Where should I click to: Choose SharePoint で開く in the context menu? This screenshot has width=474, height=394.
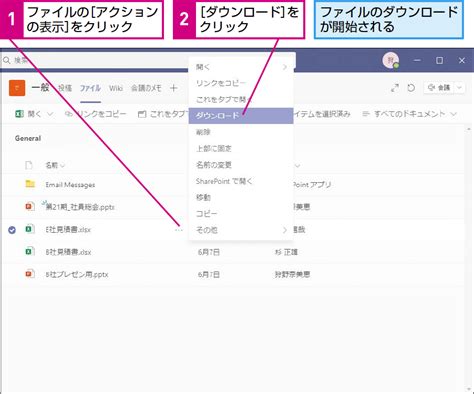coord(241,181)
